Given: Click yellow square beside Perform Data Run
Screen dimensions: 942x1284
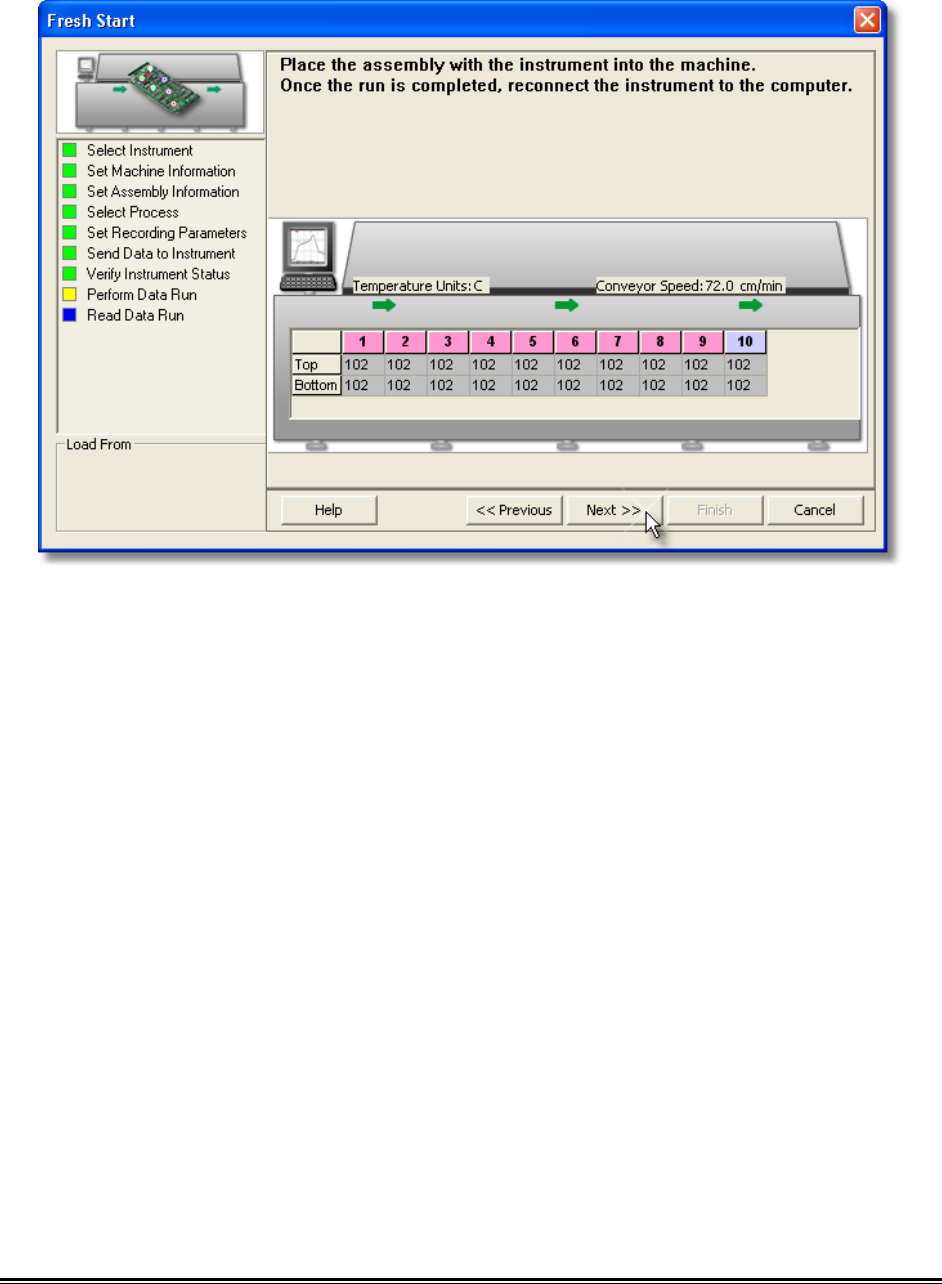Looking at the screenshot, I should [x=69, y=295].
